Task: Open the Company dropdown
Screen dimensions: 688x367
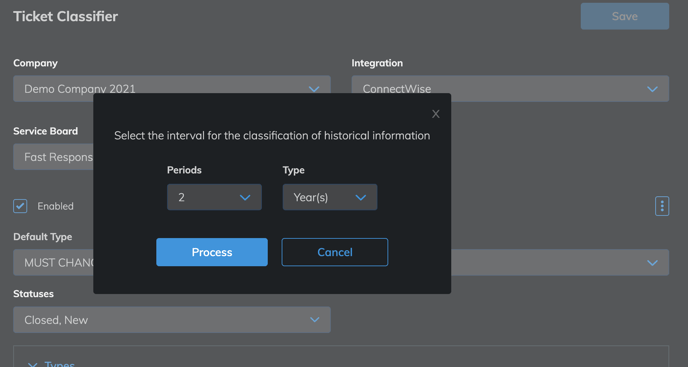Action: point(172,89)
